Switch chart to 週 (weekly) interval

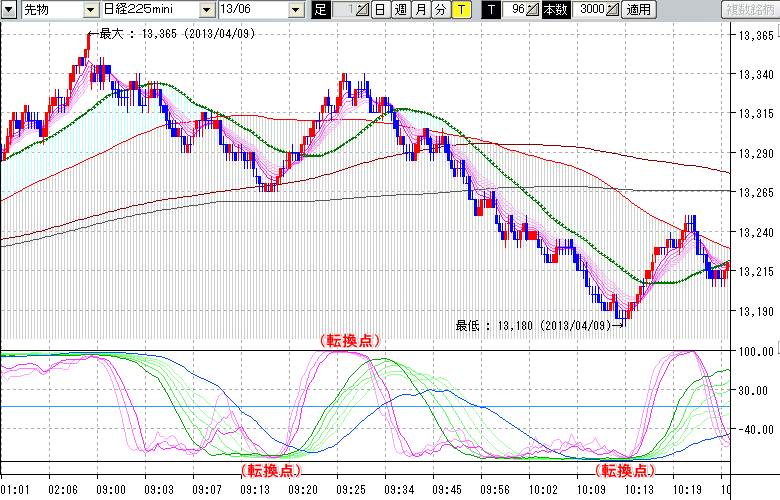pyautogui.click(x=400, y=10)
